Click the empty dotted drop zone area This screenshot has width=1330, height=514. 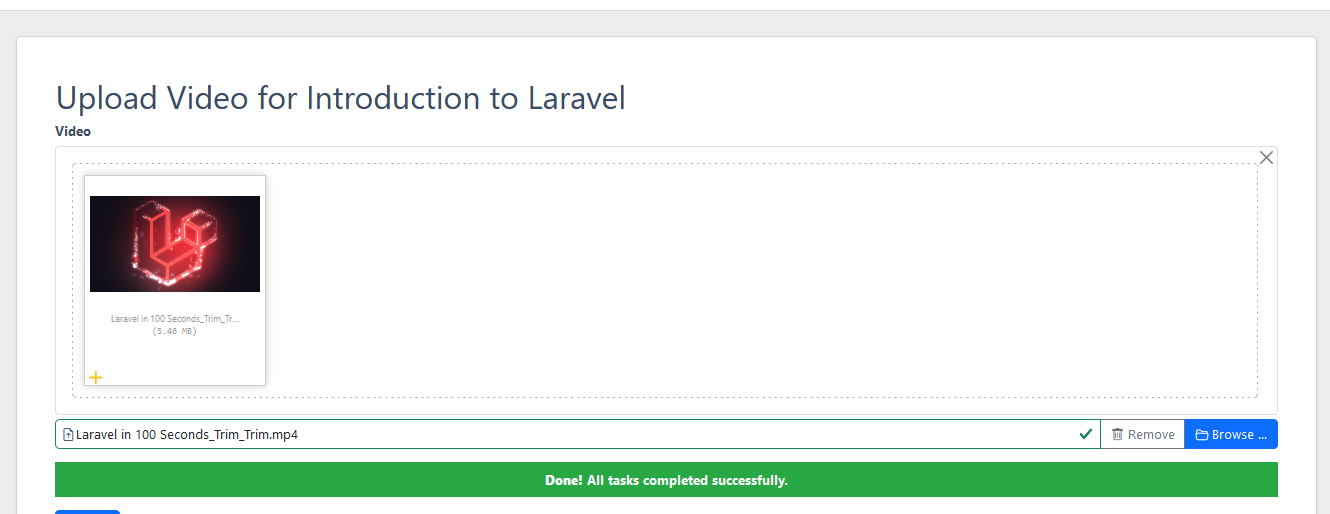tap(760, 280)
